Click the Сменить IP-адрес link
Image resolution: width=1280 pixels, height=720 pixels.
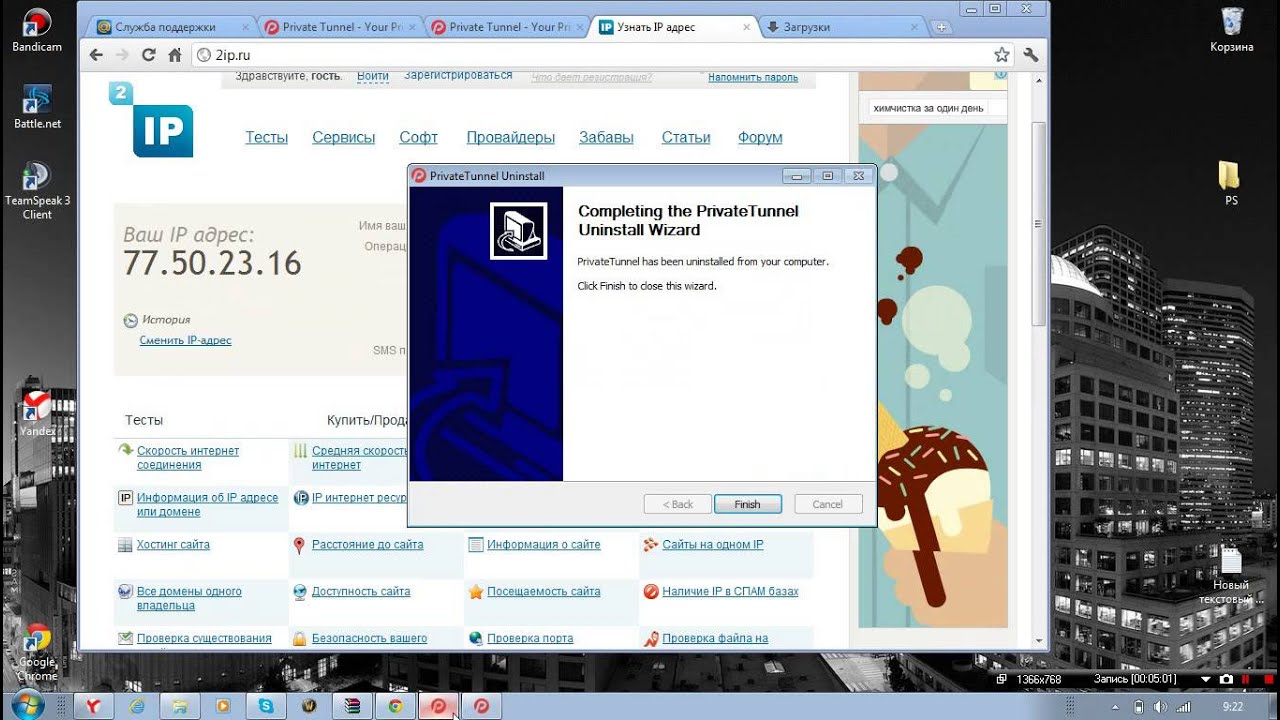point(186,341)
